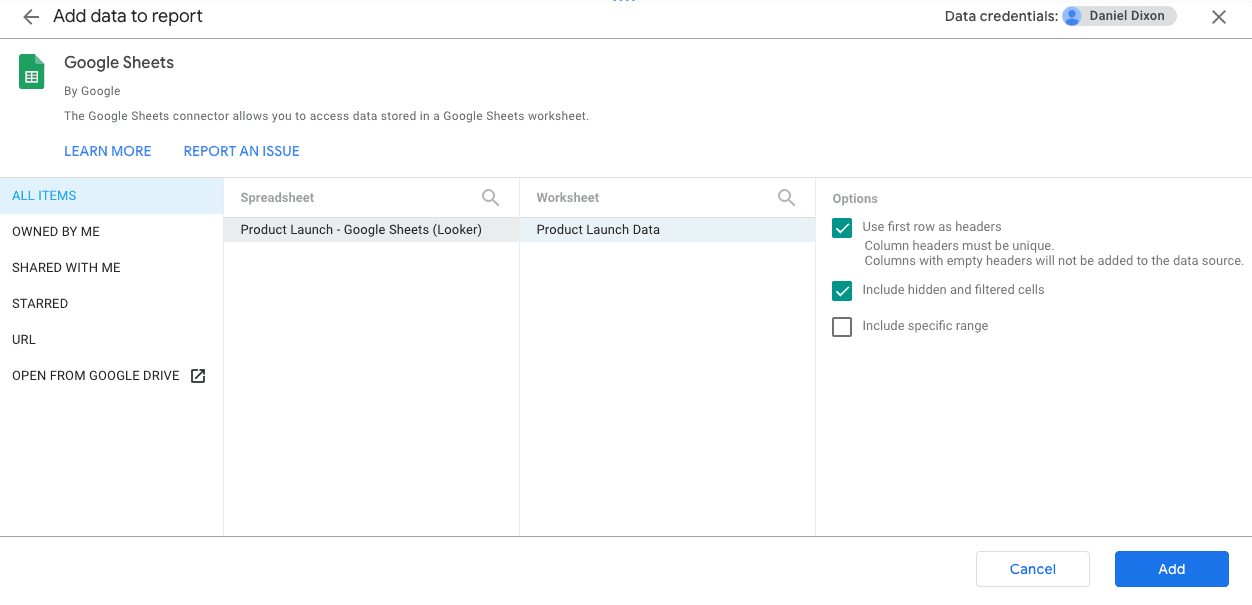
Task: Pick the Product Launch Data worksheet
Action: [667, 230]
